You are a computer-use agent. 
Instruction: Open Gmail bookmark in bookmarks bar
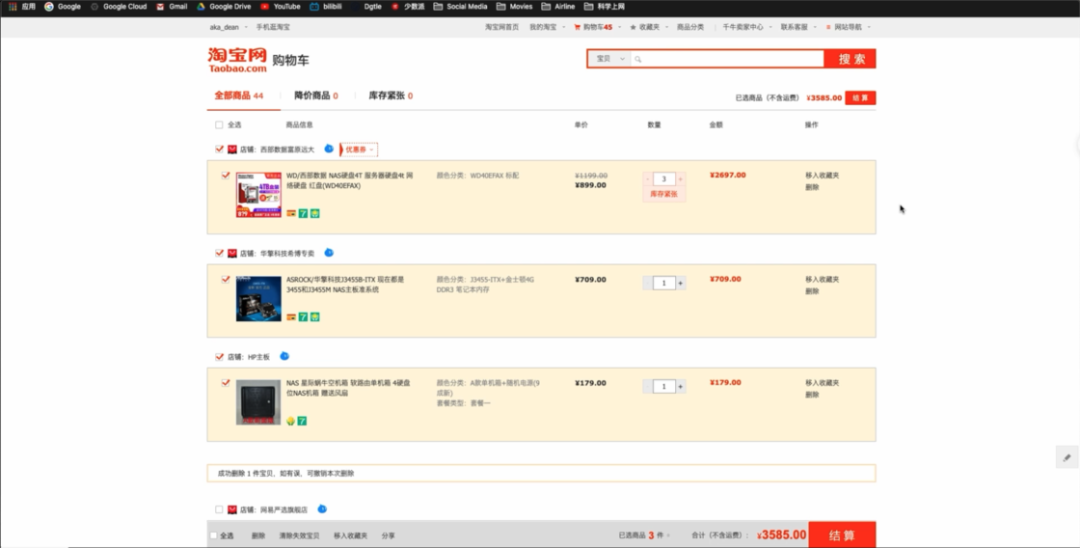[172, 6]
